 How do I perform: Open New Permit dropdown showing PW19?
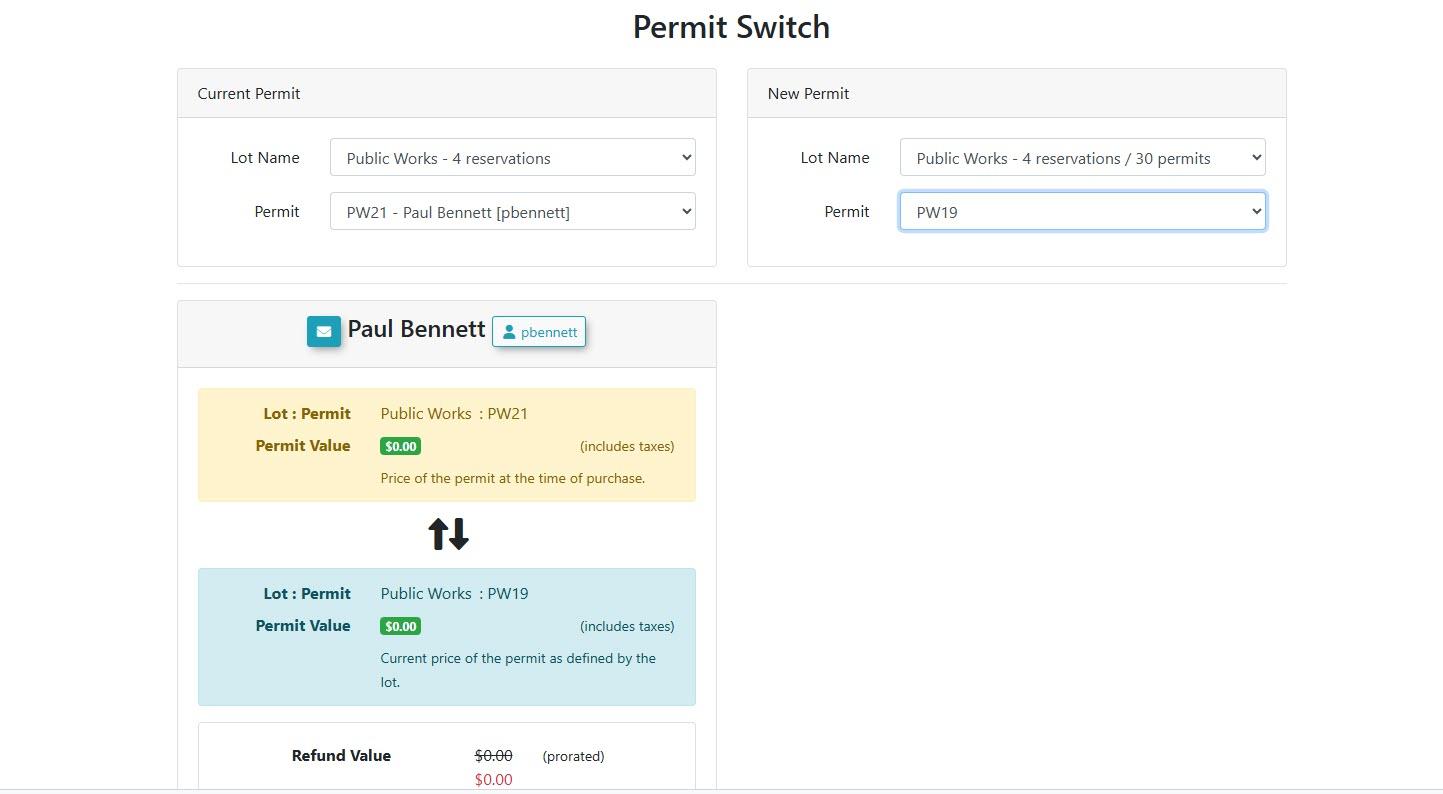(x=1083, y=212)
